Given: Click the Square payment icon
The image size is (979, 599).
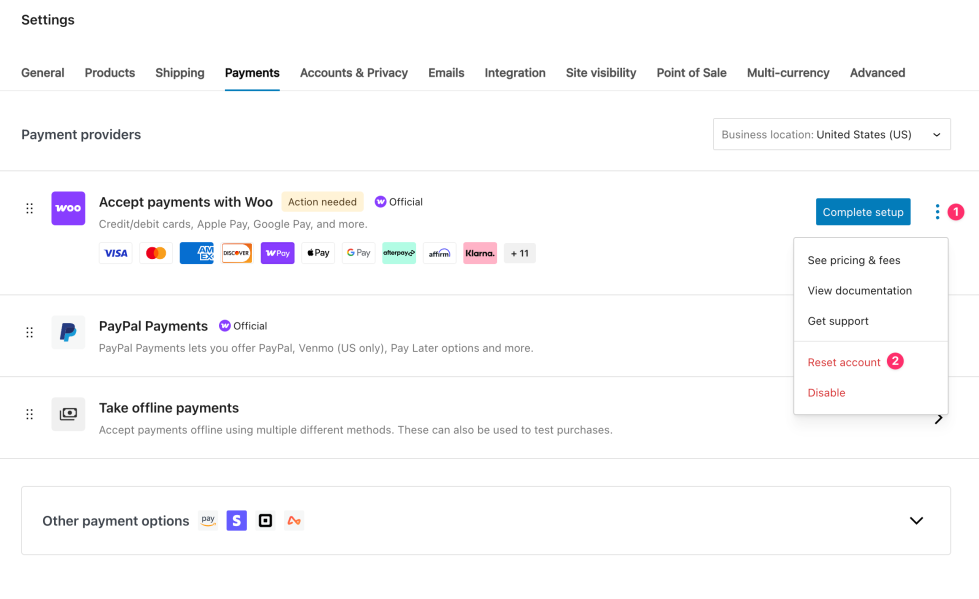Looking at the screenshot, I should pyautogui.click(x=264, y=520).
